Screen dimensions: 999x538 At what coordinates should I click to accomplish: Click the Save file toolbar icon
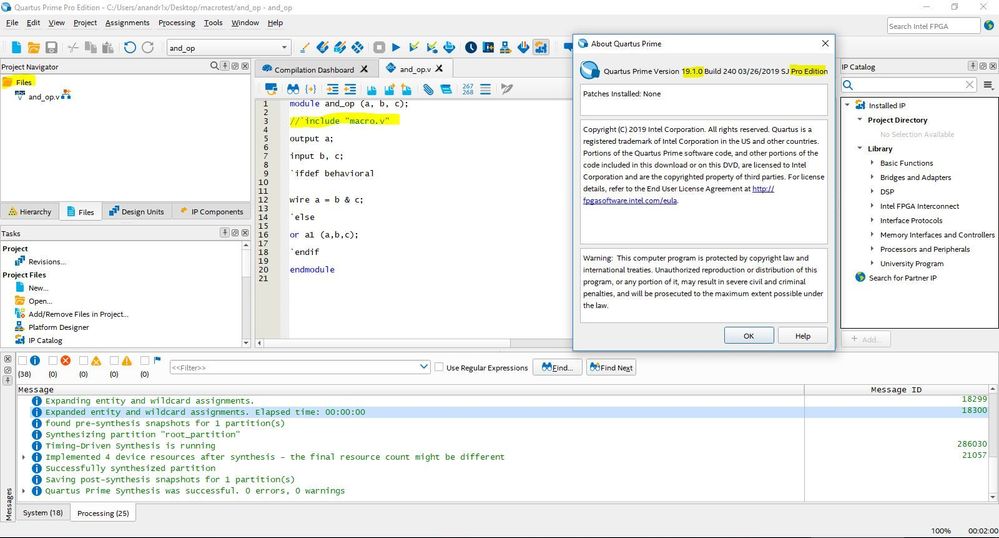[x=51, y=47]
